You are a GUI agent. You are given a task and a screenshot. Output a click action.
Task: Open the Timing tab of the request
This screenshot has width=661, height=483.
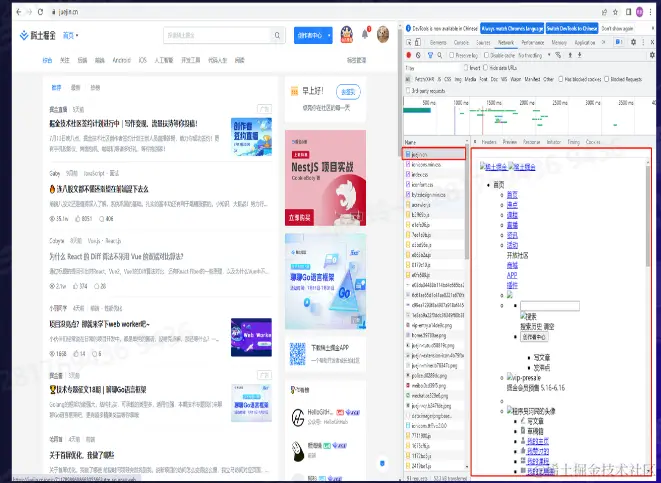point(573,142)
